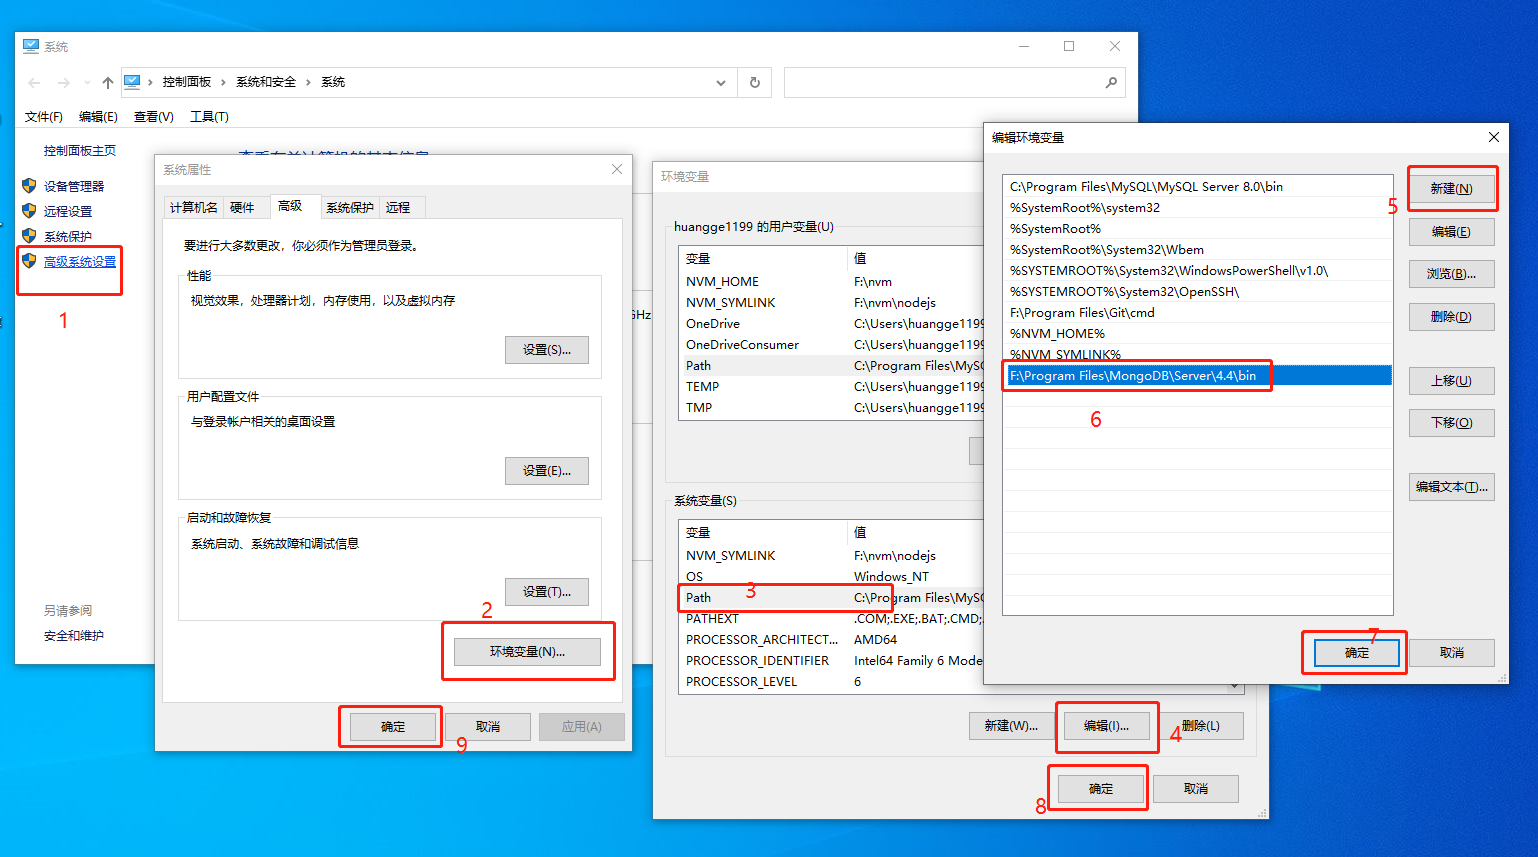Click 设置(T) startup recovery button
Screen dimensions: 1538x857
(547, 592)
